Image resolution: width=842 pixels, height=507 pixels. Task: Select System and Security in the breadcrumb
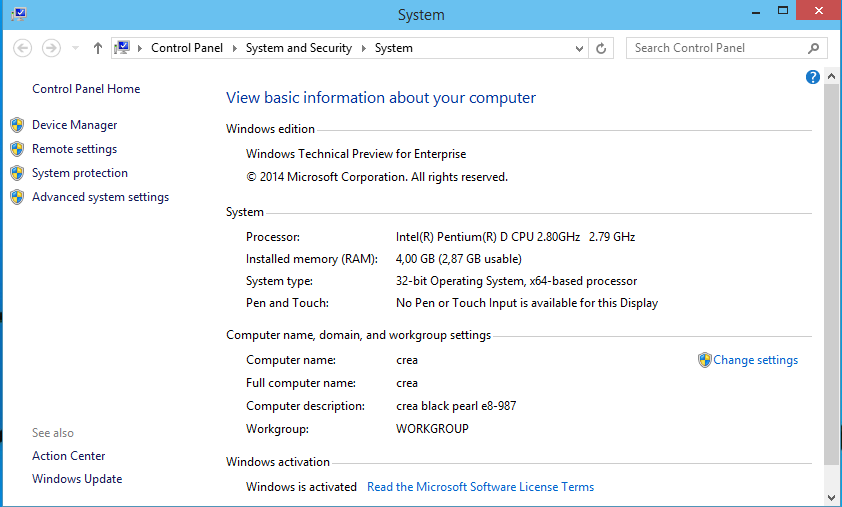pos(298,48)
